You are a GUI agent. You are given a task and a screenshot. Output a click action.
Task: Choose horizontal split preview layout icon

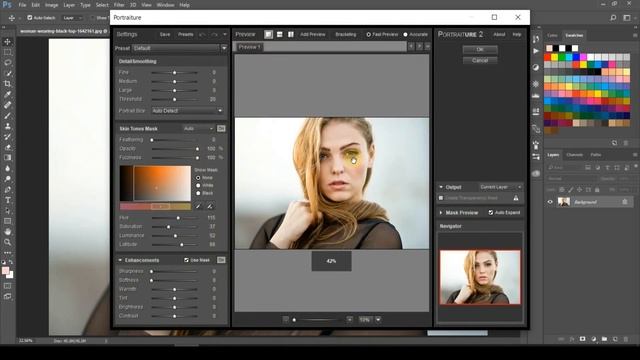coord(280,34)
